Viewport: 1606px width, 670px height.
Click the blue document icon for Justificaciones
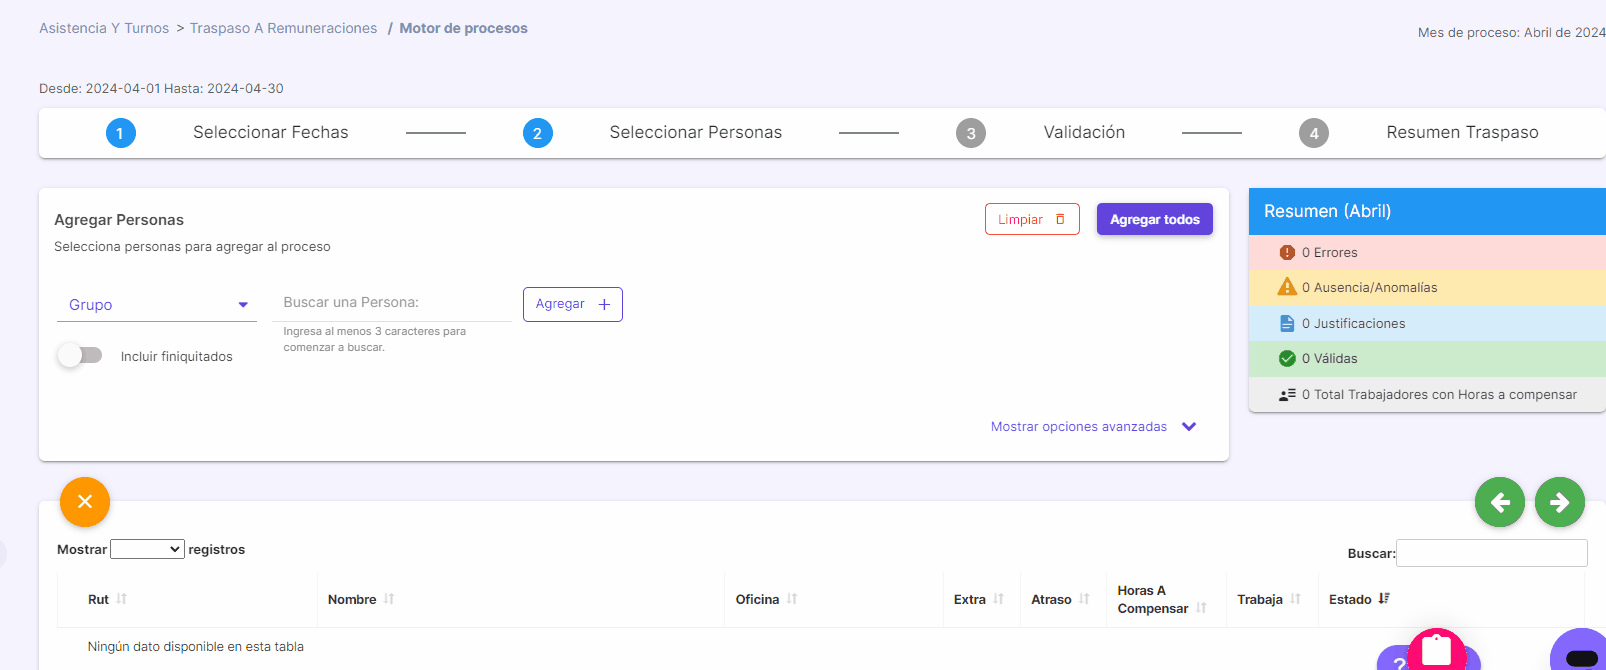click(x=1287, y=323)
